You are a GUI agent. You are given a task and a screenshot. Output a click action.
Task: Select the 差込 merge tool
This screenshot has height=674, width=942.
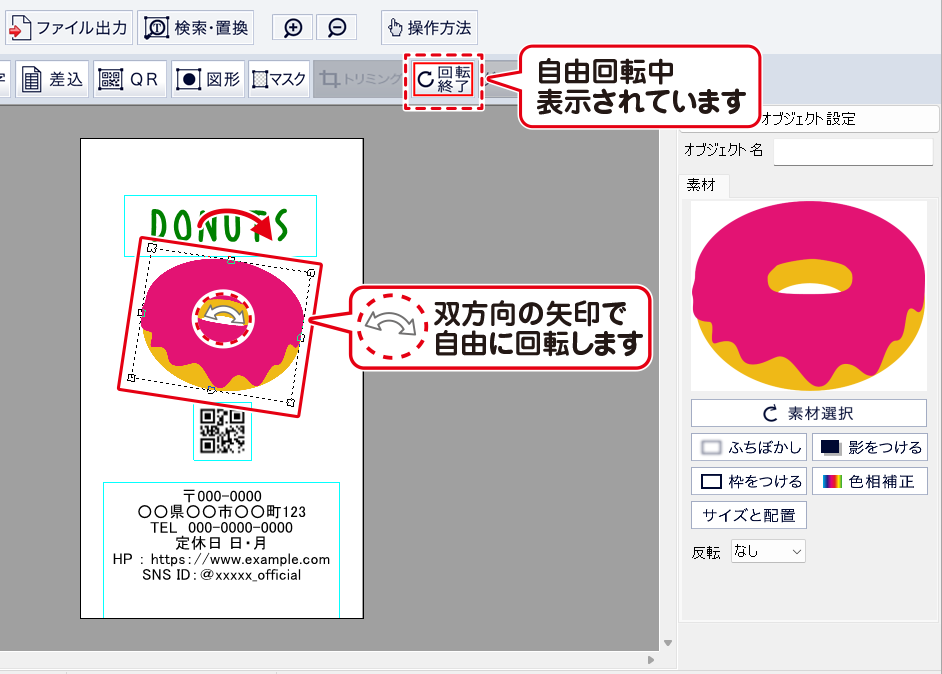coord(53,80)
